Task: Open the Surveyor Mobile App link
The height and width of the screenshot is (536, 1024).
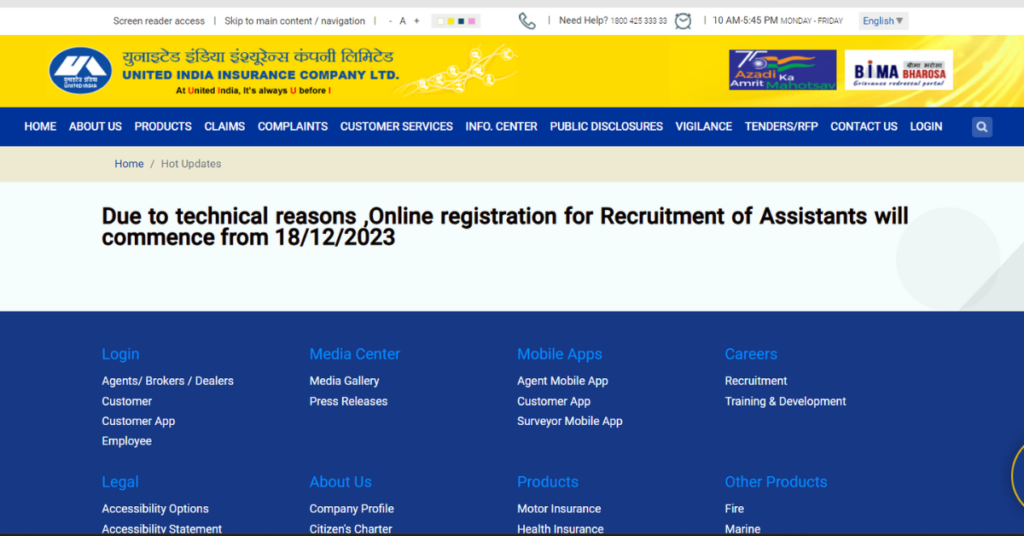Action: click(569, 421)
